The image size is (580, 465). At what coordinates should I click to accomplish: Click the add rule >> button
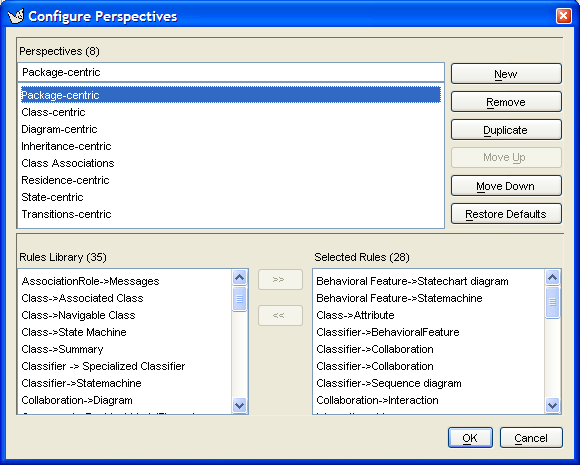click(x=280, y=279)
